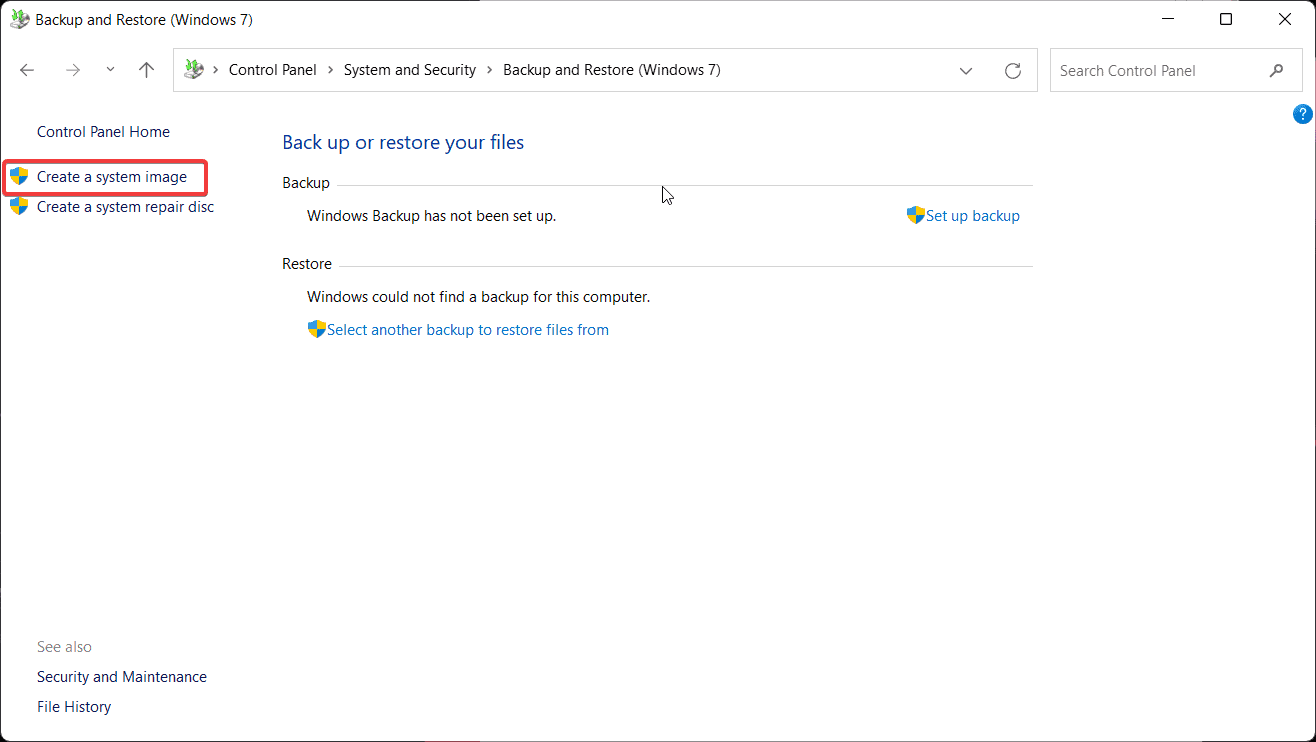Click the Back navigation arrow
The width and height of the screenshot is (1316, 742).
[27, 70]
